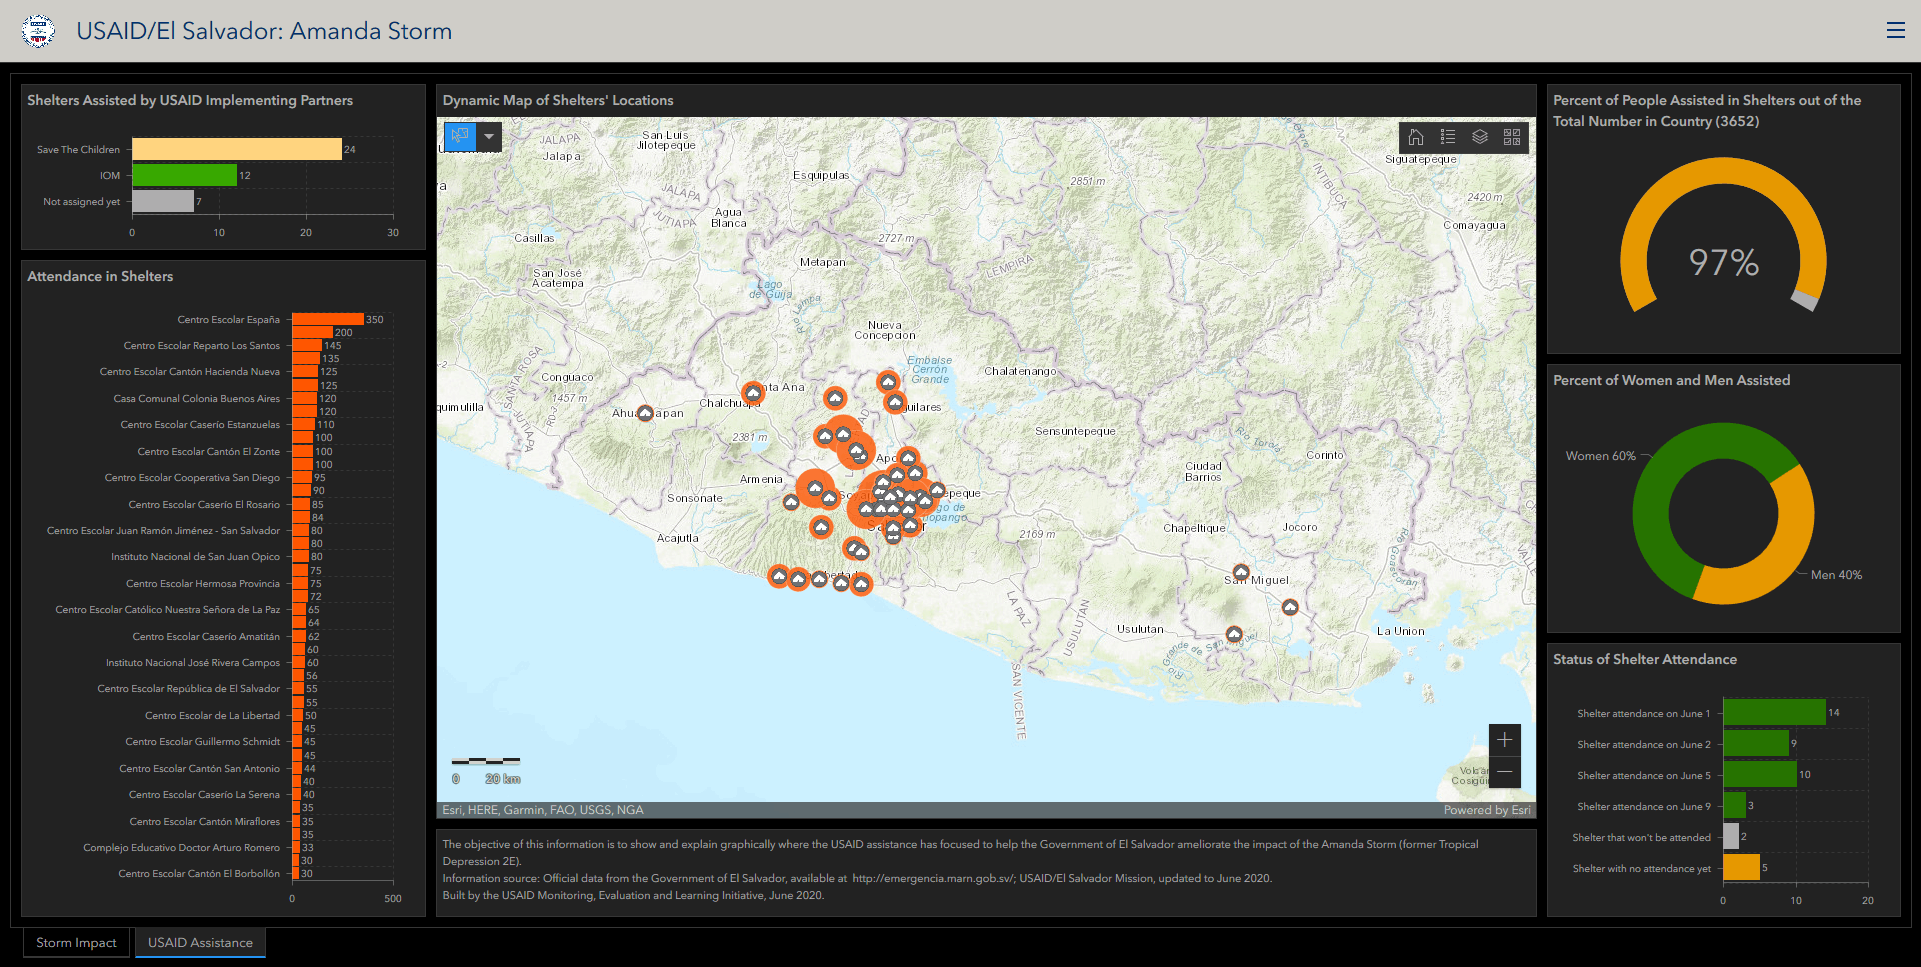Click the USAID logo in header

tap(38, 31)
